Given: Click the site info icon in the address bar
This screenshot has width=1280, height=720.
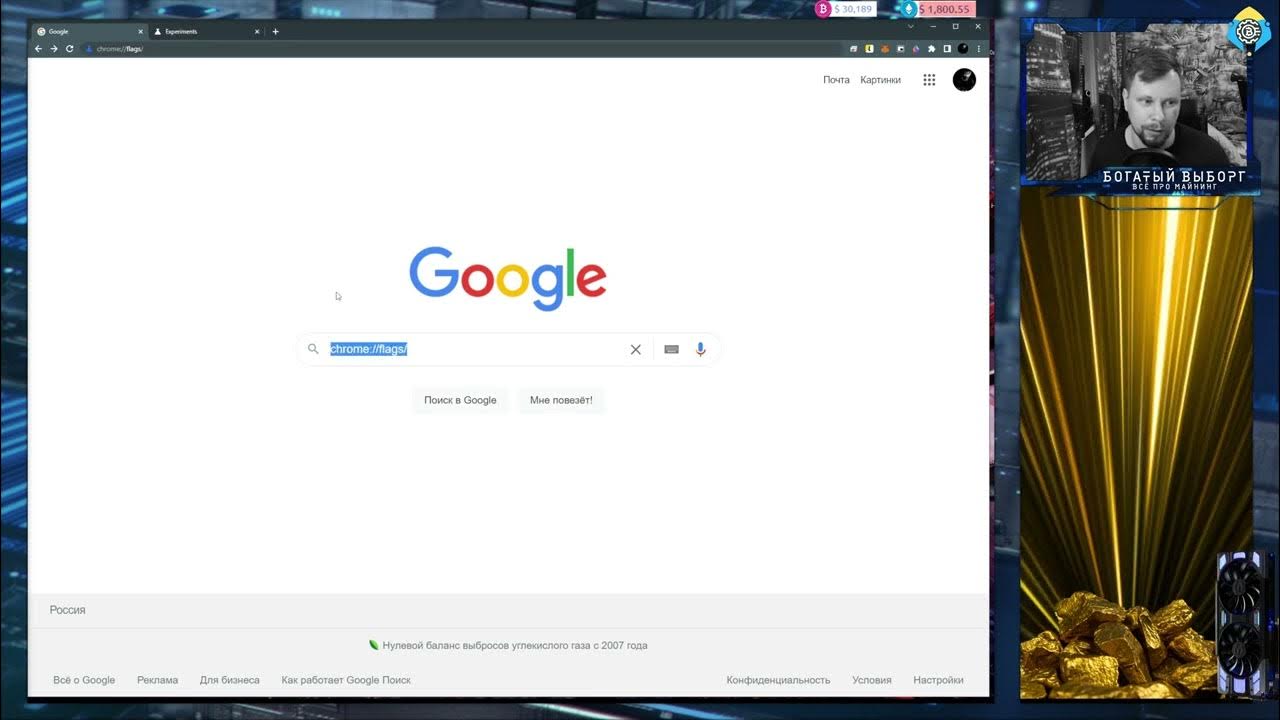Looking at the screenshot, I should [x=89, y=48].
